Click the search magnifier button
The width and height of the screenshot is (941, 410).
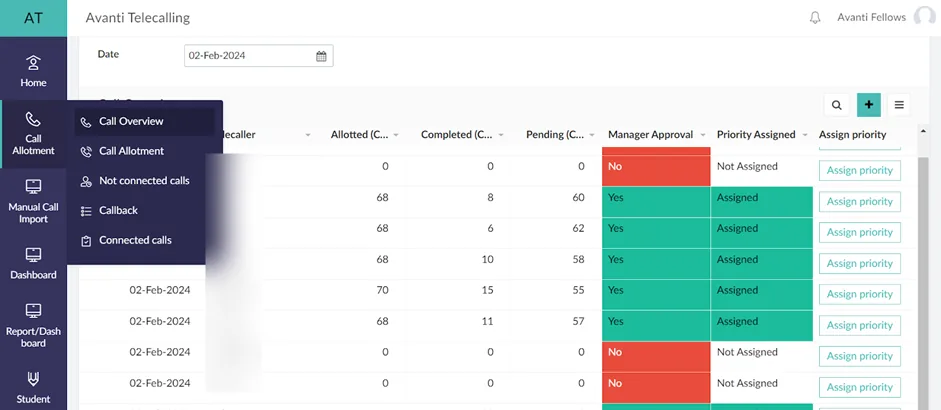pyautogui.click(x=836, y=105)
